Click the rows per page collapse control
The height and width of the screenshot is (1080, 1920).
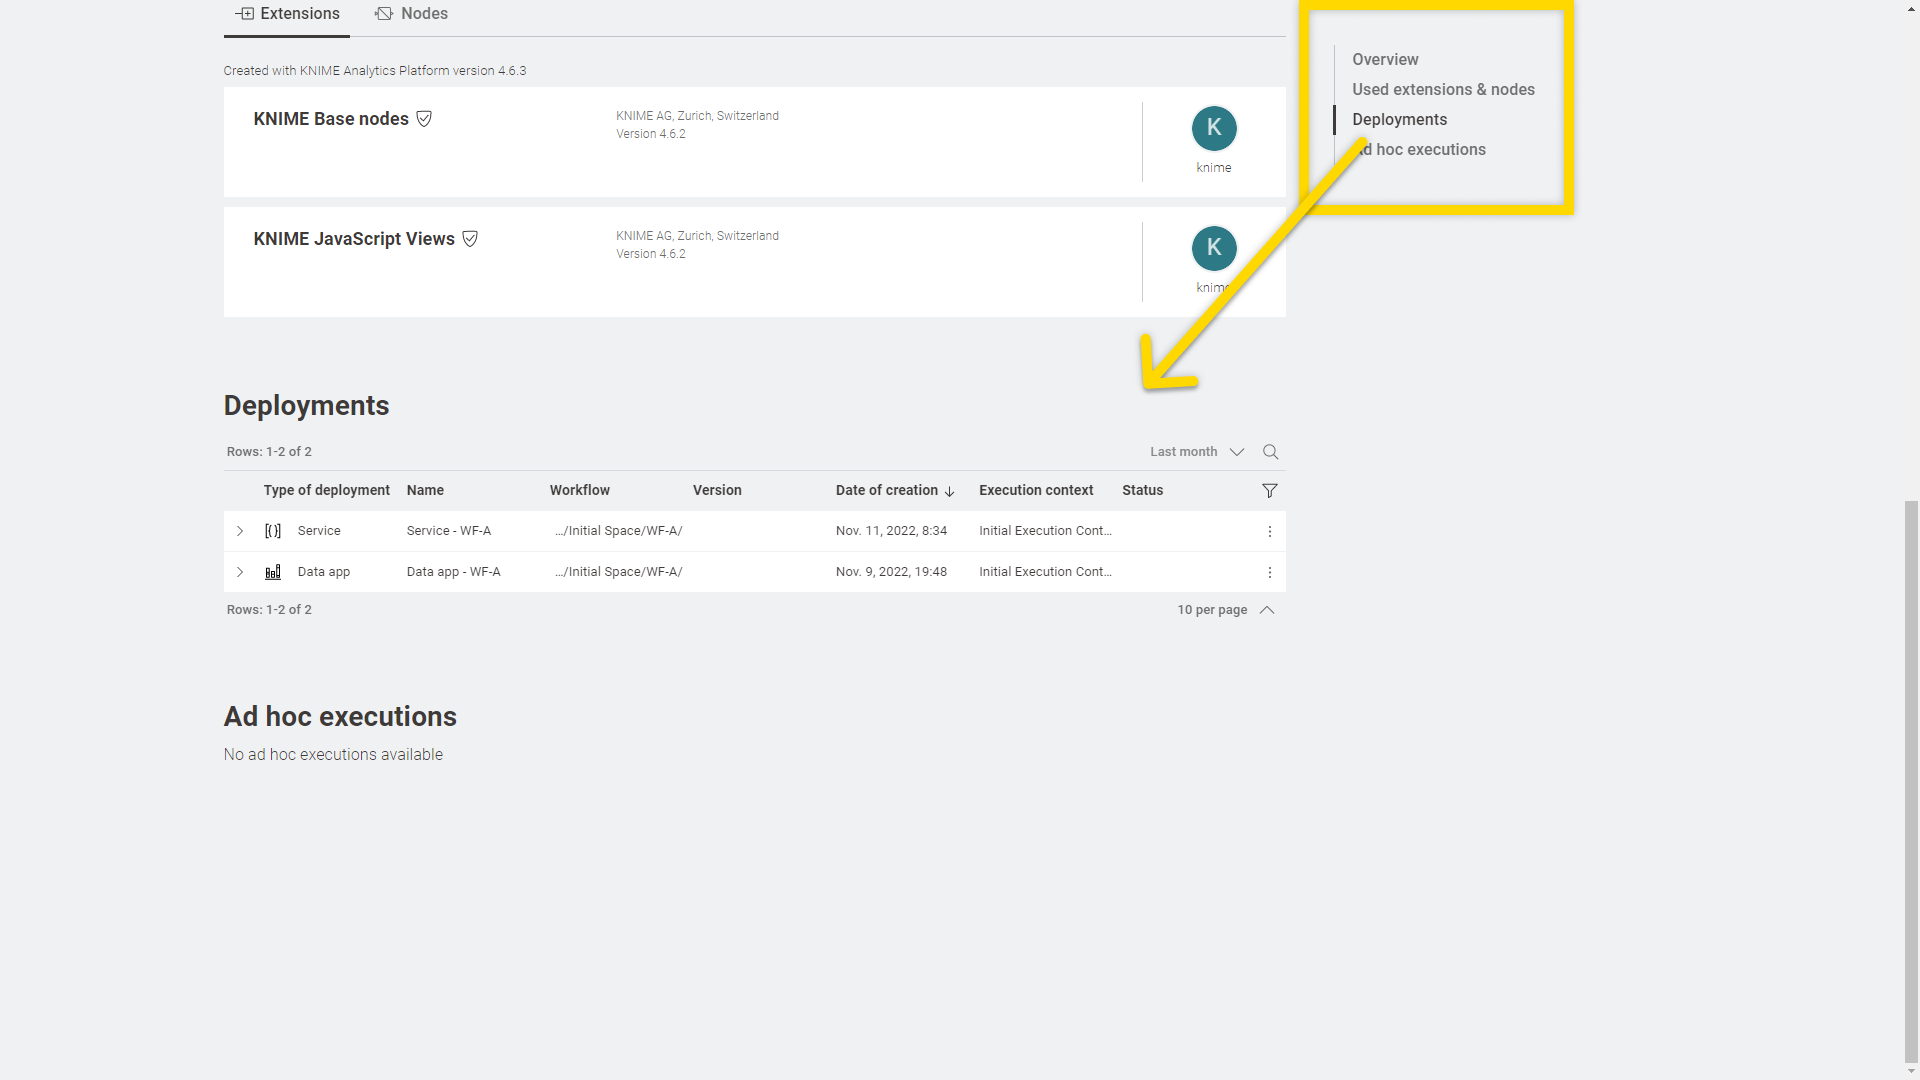(1266, 609)
